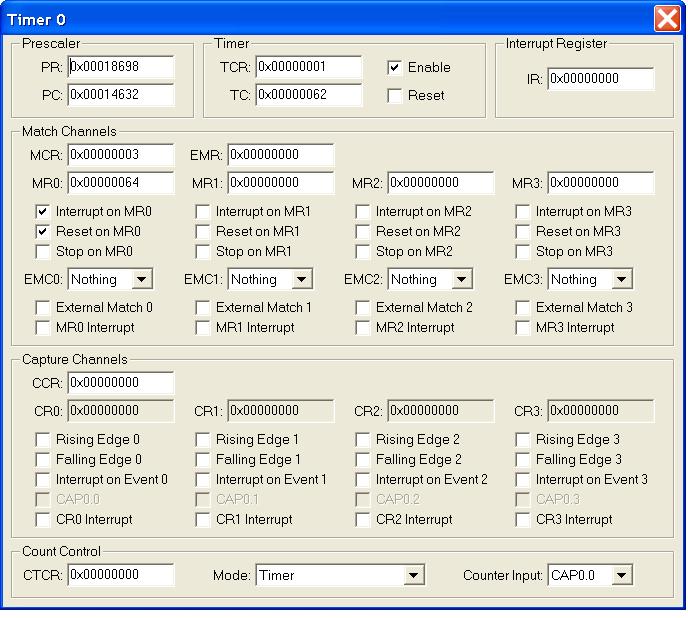The width and height of the screenshot is (688, 618).
Task: Click the CR2 capture register field
Action: click(441, 411)
